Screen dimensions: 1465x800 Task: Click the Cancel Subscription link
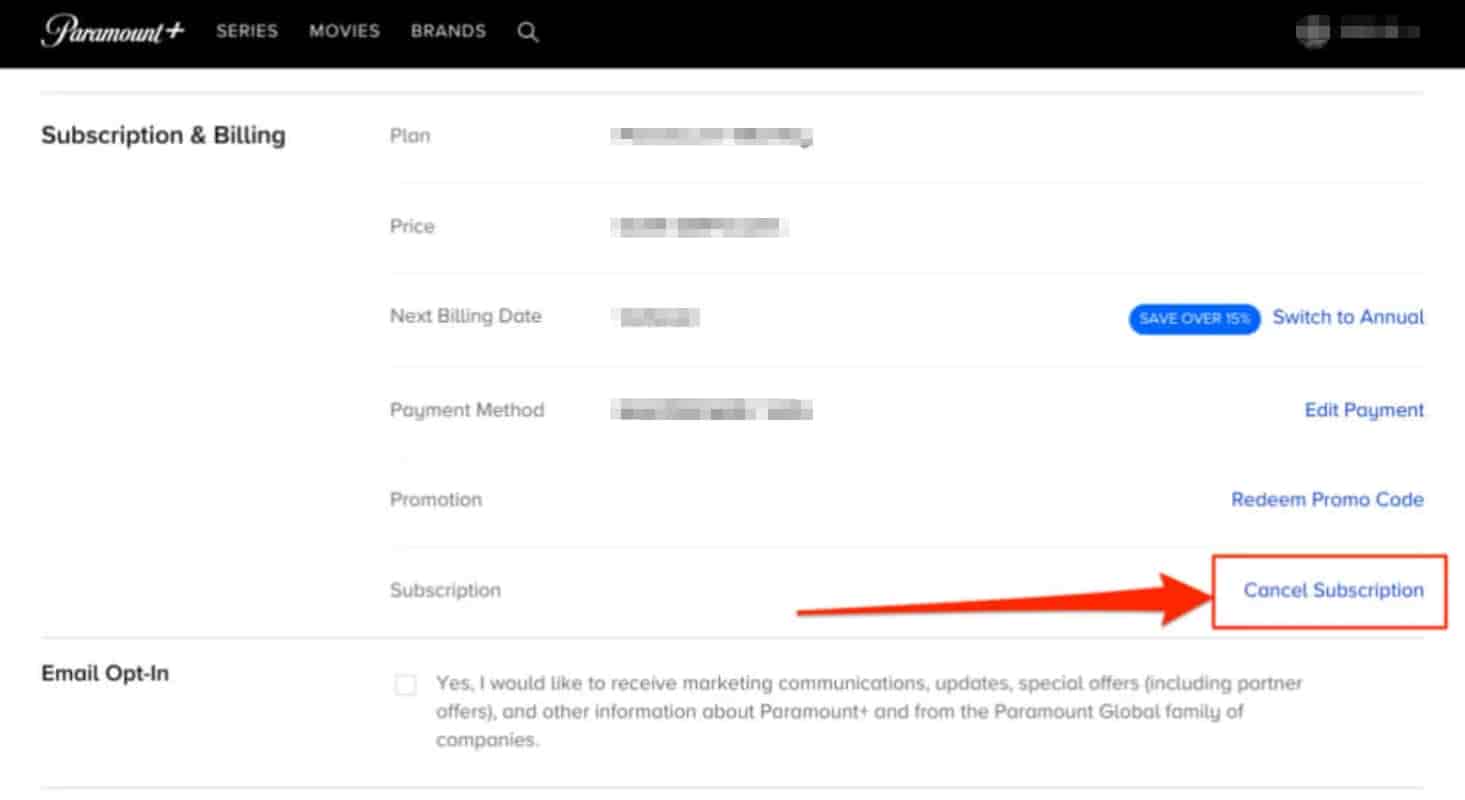(x=1332, y=590)
